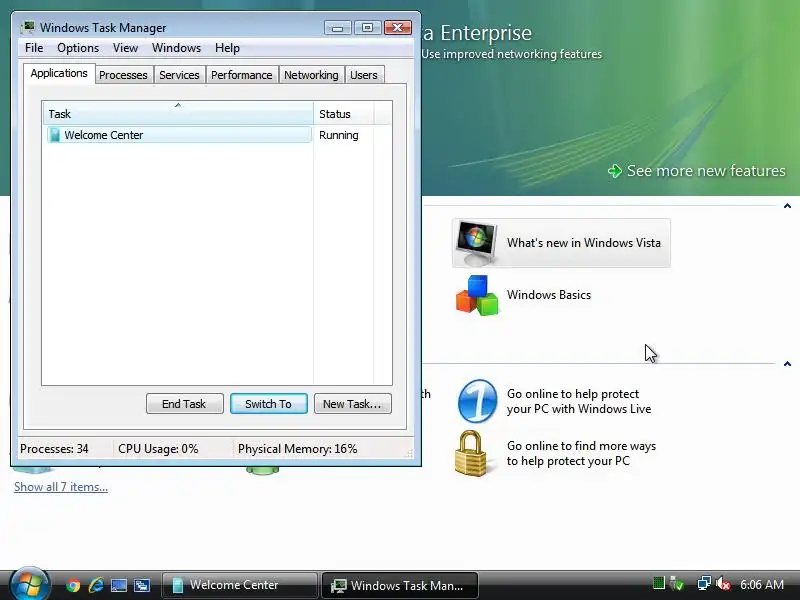Open the View menu
The width and height of the screenshot is (800, 600).
[125, 48]
